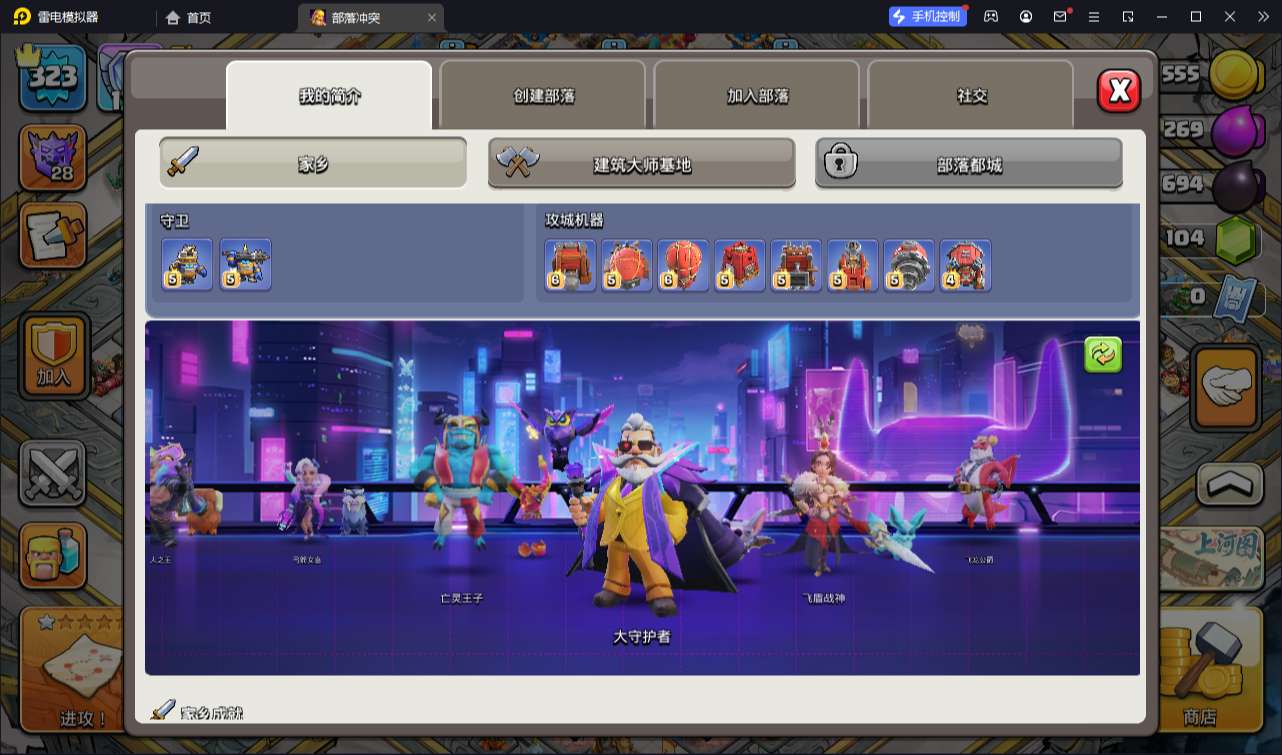Expand the emulator sidebar double-arrow
The height and width of the screenshot is (755, 1282).
[1260, 17]
